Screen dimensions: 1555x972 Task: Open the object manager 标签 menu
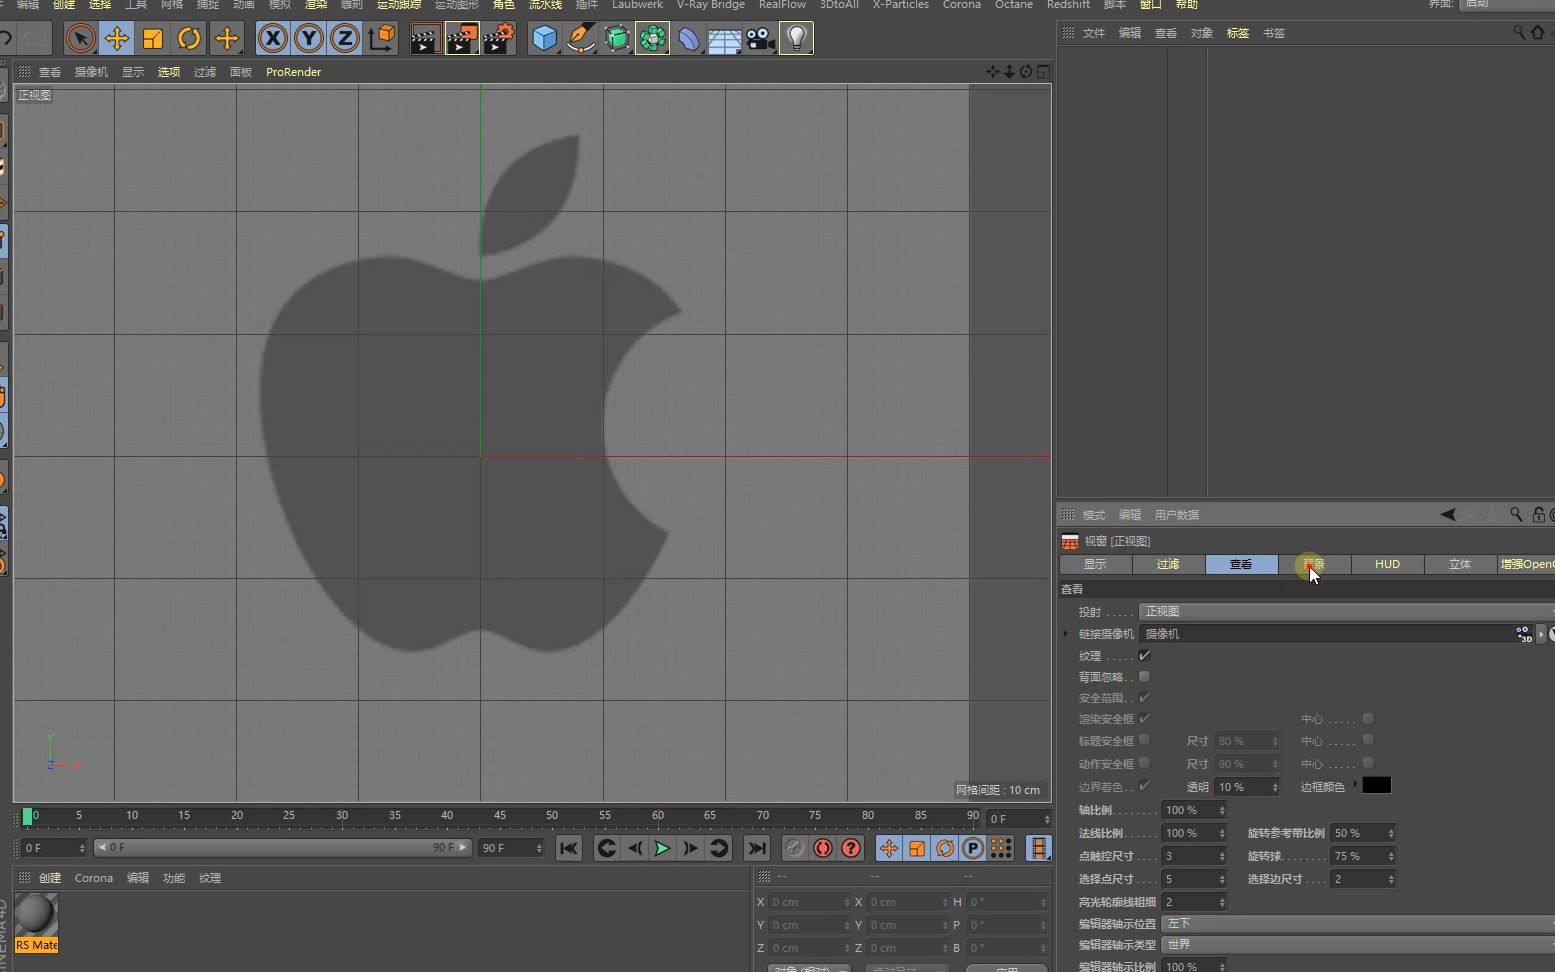1238,33
